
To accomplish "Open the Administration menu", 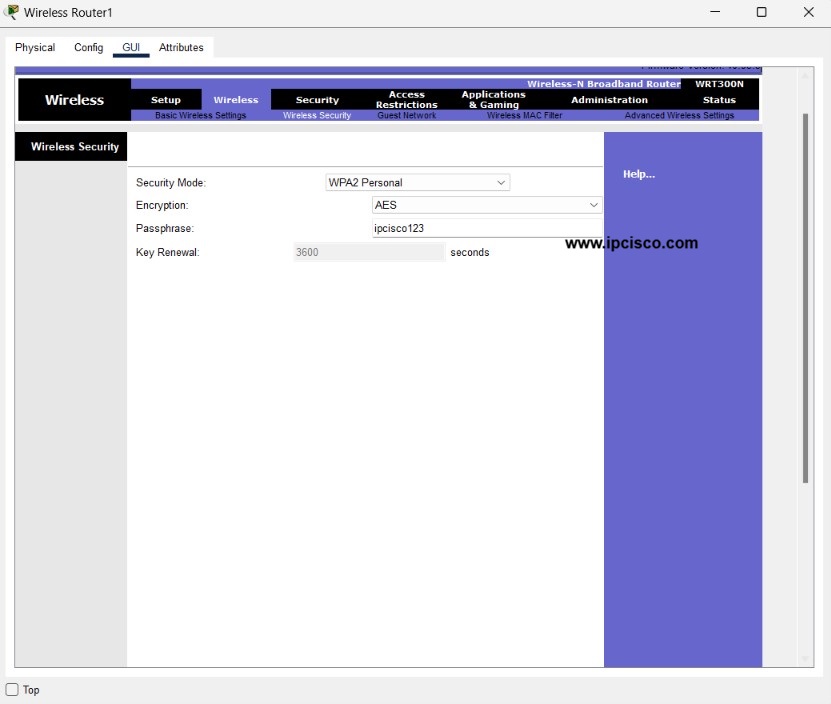I will [609, 100].
